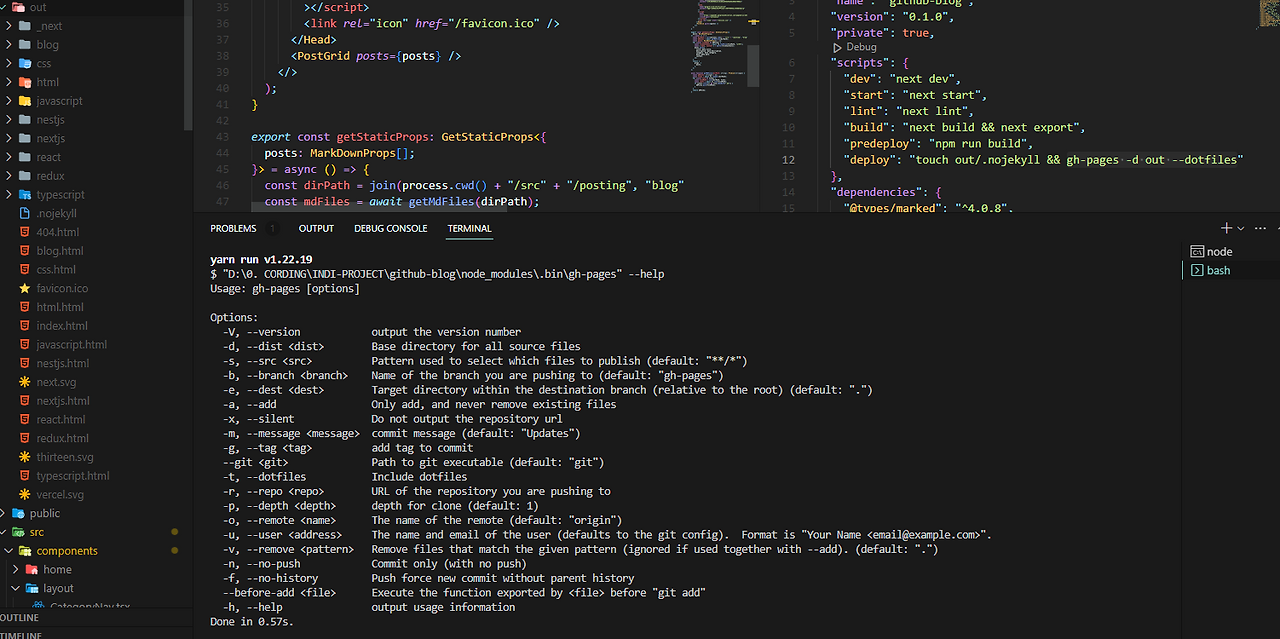Switch to the DEBUG CONSOLE tab
This screenshot has width=1280, height=639.
tap(390, 228)
